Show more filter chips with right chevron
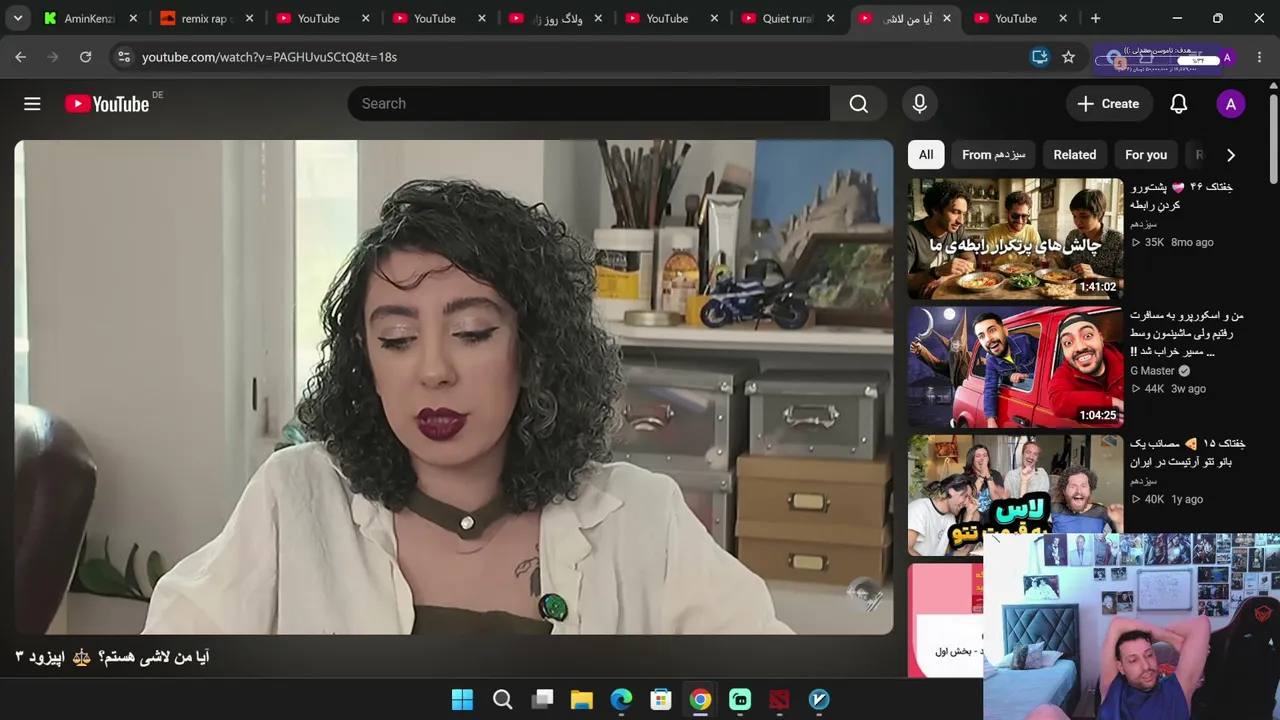Image resolution: width=1280 pixels, height=720 pixels. click(1231, 155)
